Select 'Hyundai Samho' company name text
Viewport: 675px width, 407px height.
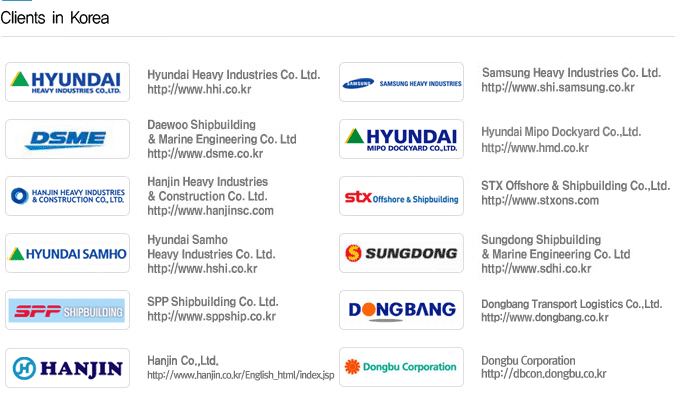[187, 240]
